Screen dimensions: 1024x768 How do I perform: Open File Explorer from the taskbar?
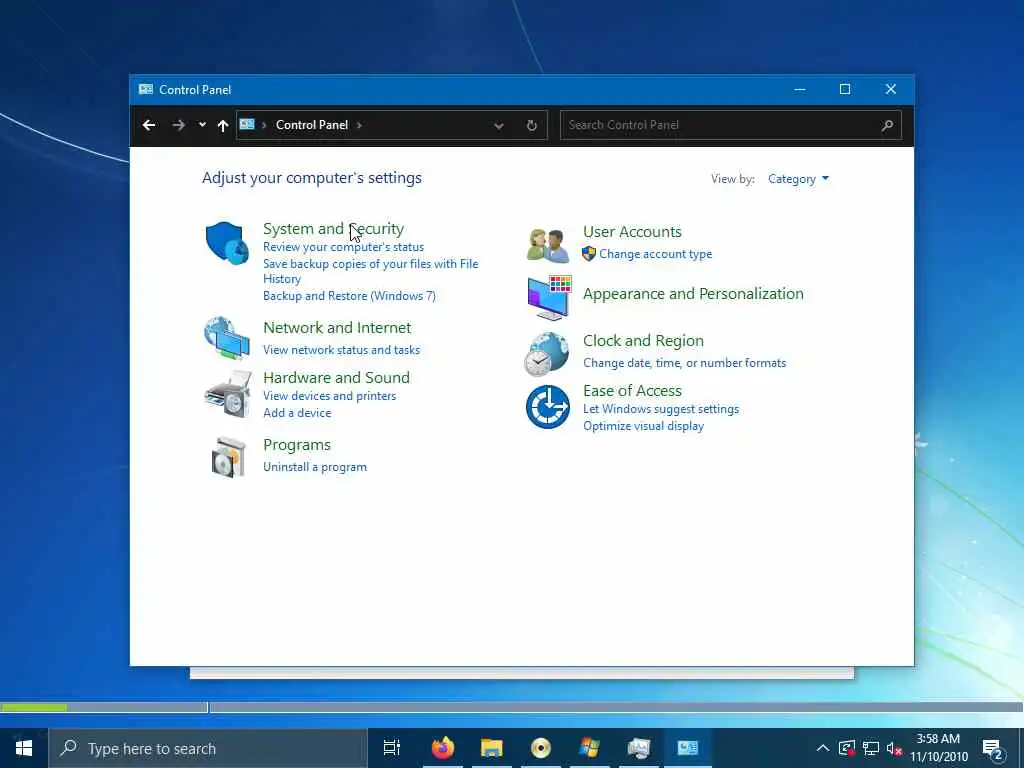(492, 748)
